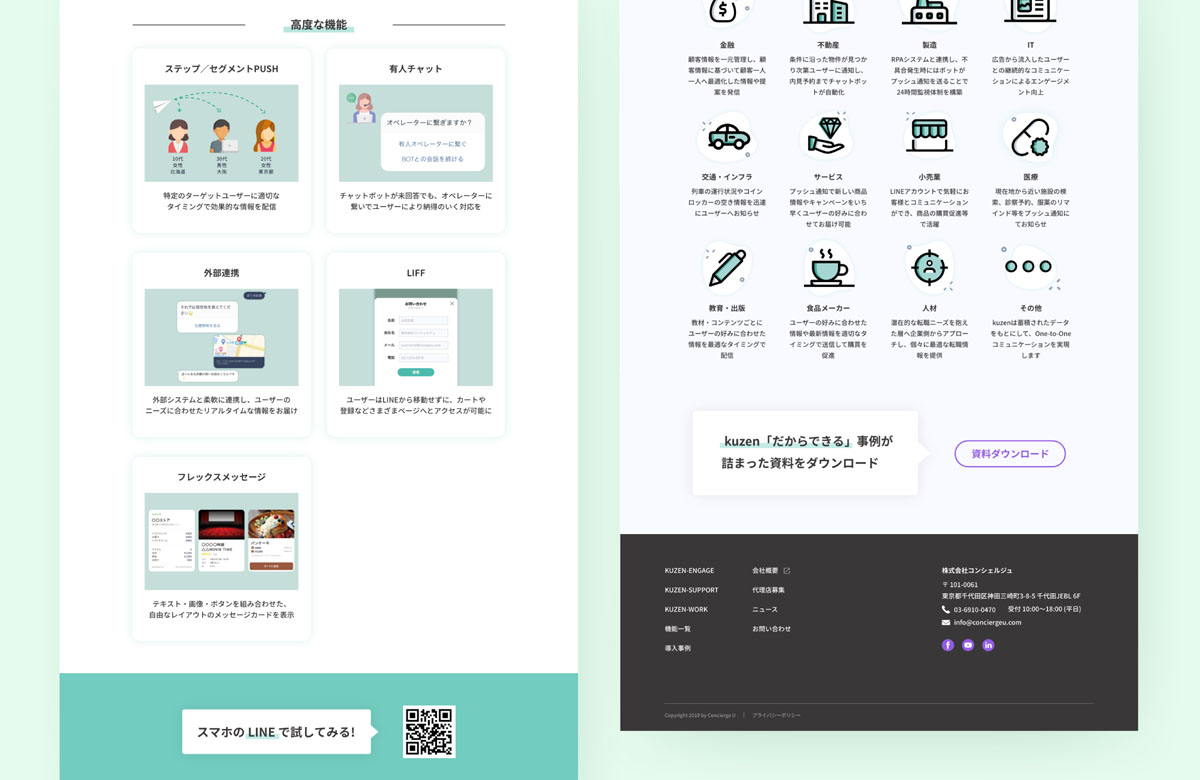The width and height of the screenshot is (1200, 780).
Task: Click the LinkedIn icon in the footer
Action: coord(988,645)
